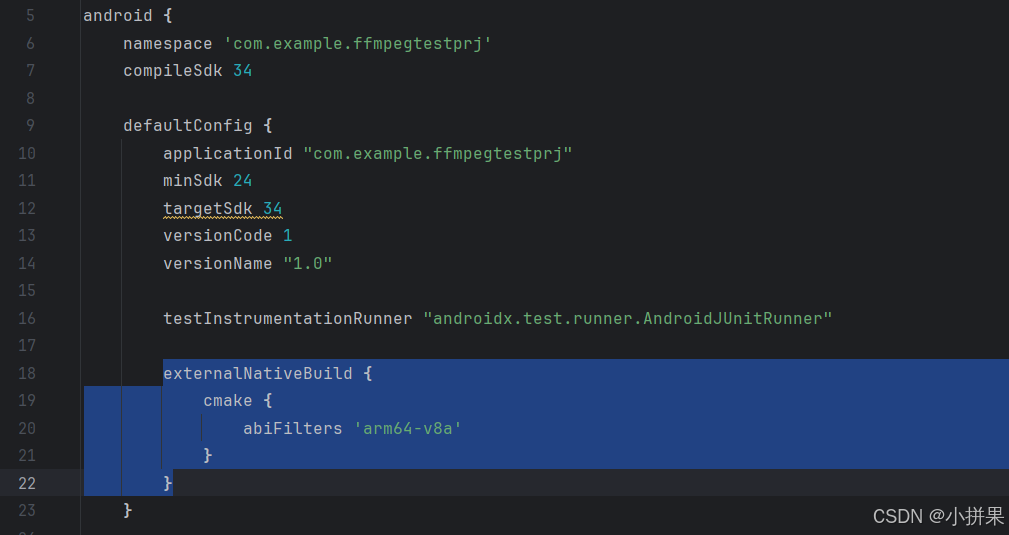This screenshot has width=1009, height=535.
Task: Click the 'compileSdk' property
Action: (172, 70)
